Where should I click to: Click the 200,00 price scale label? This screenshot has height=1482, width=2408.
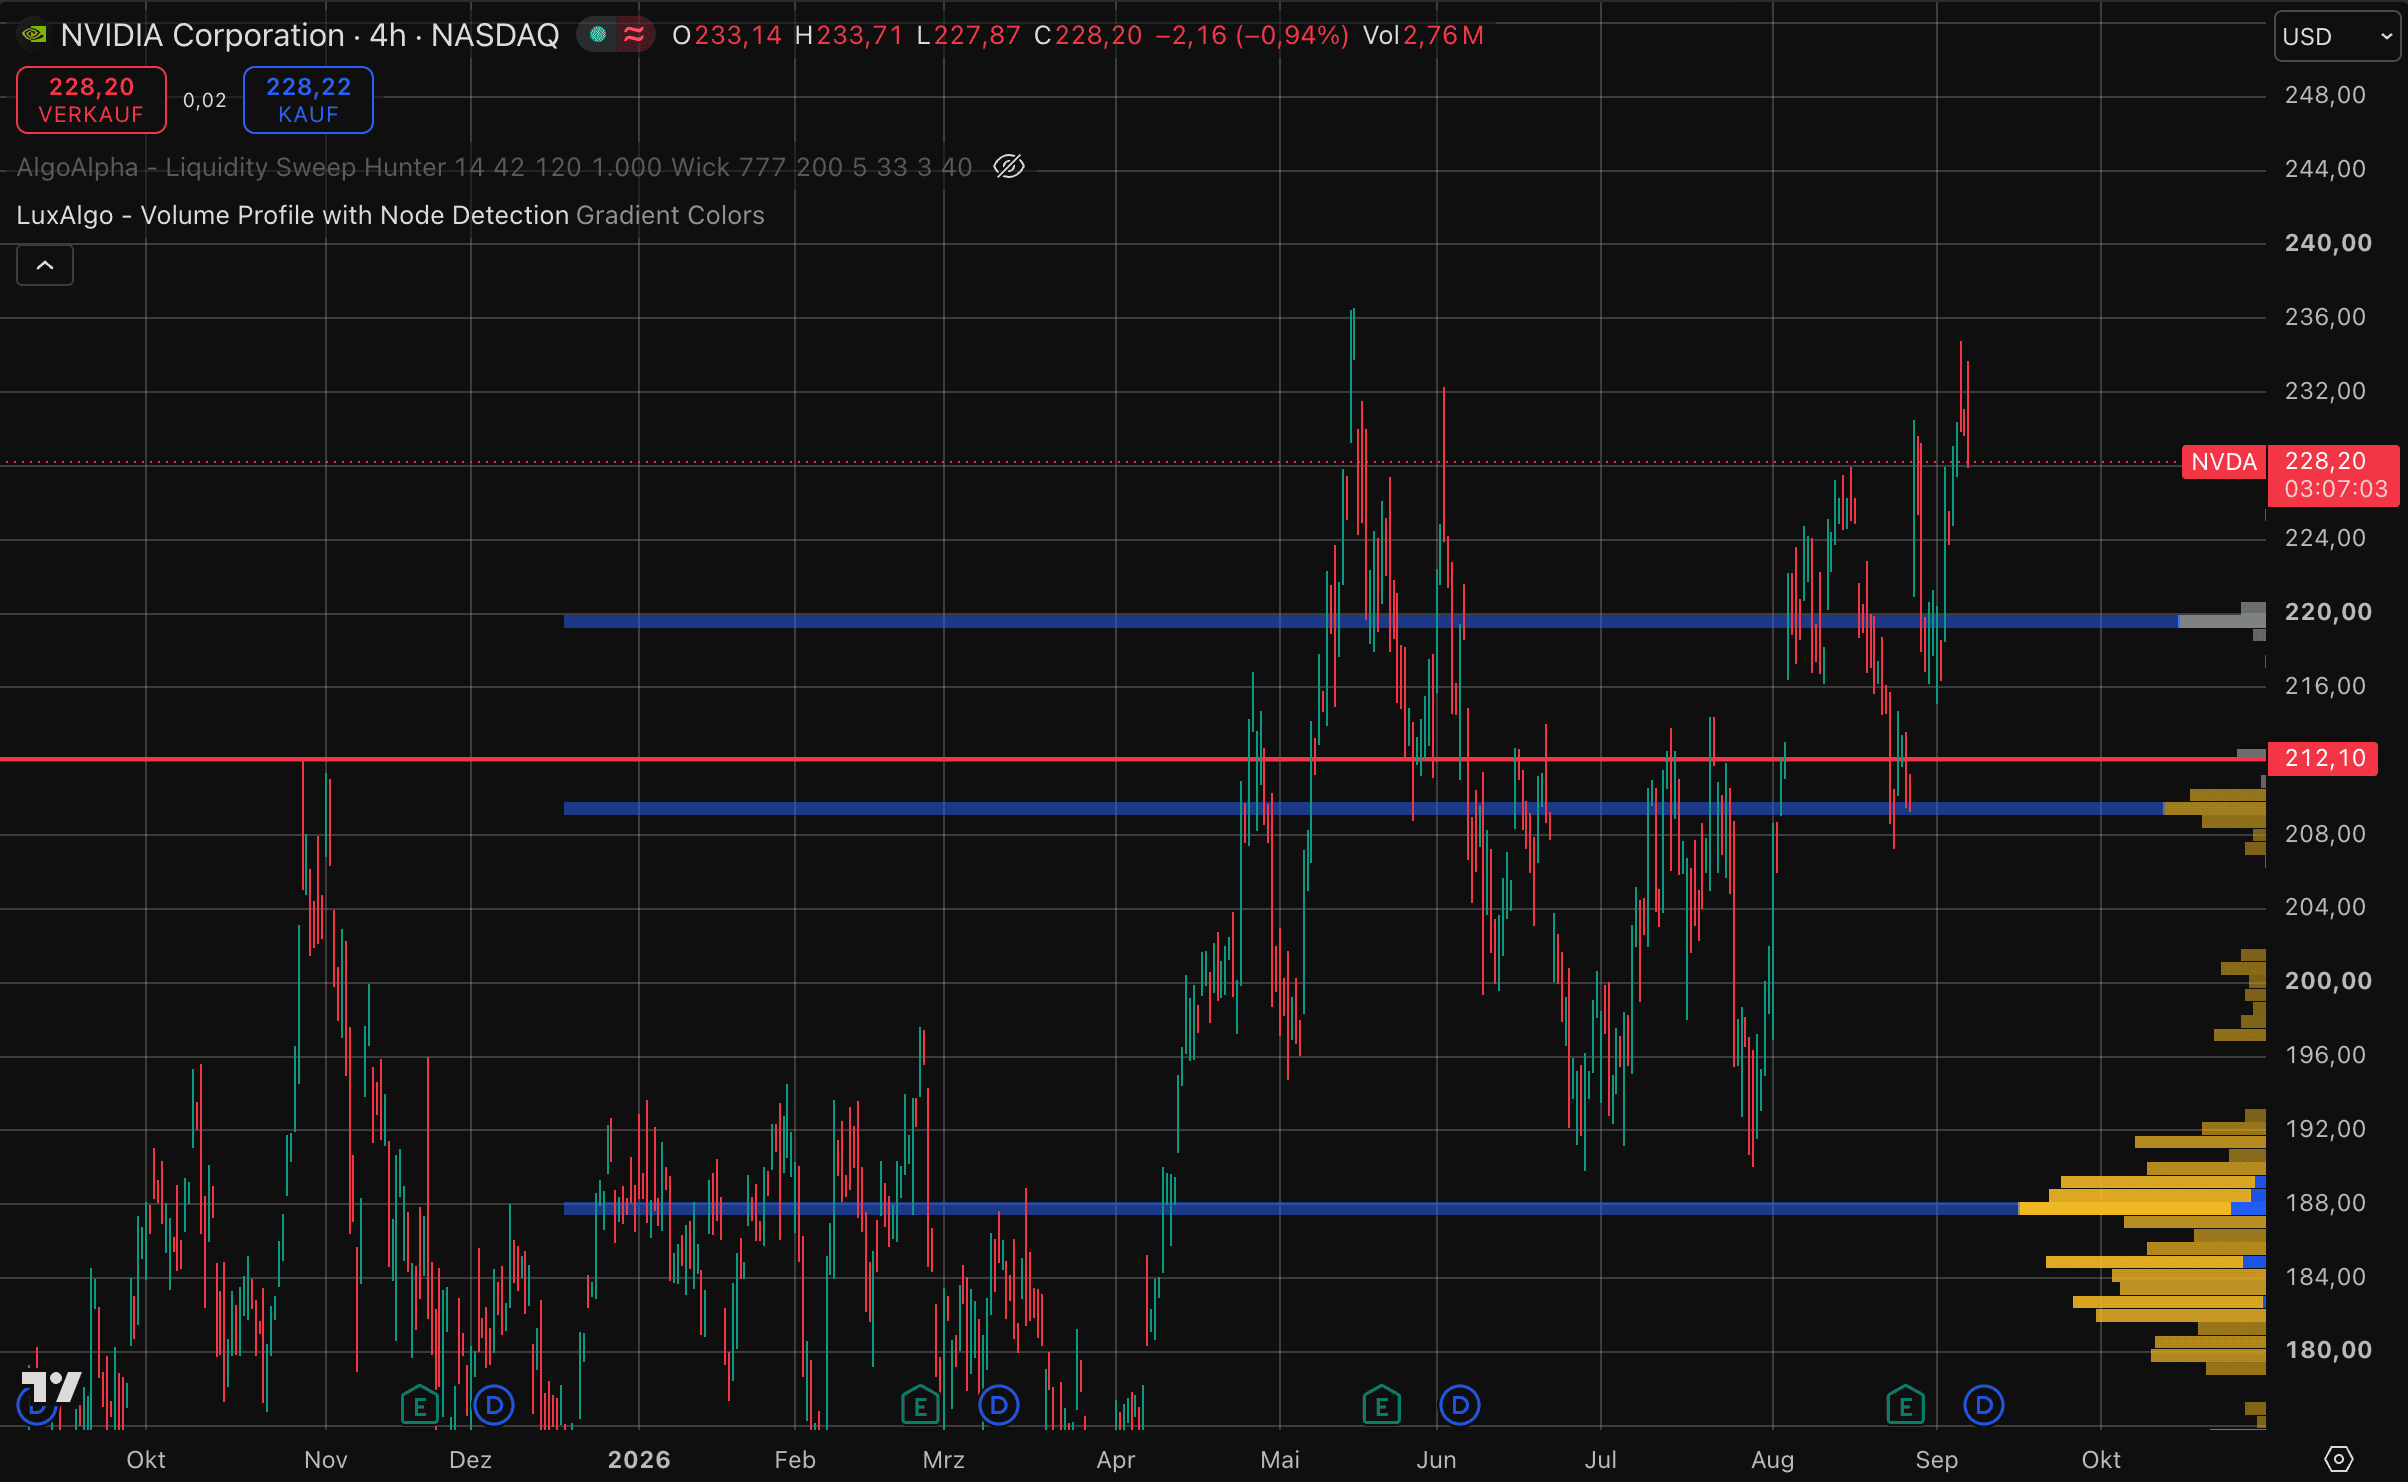click(x=2328, y=981)
